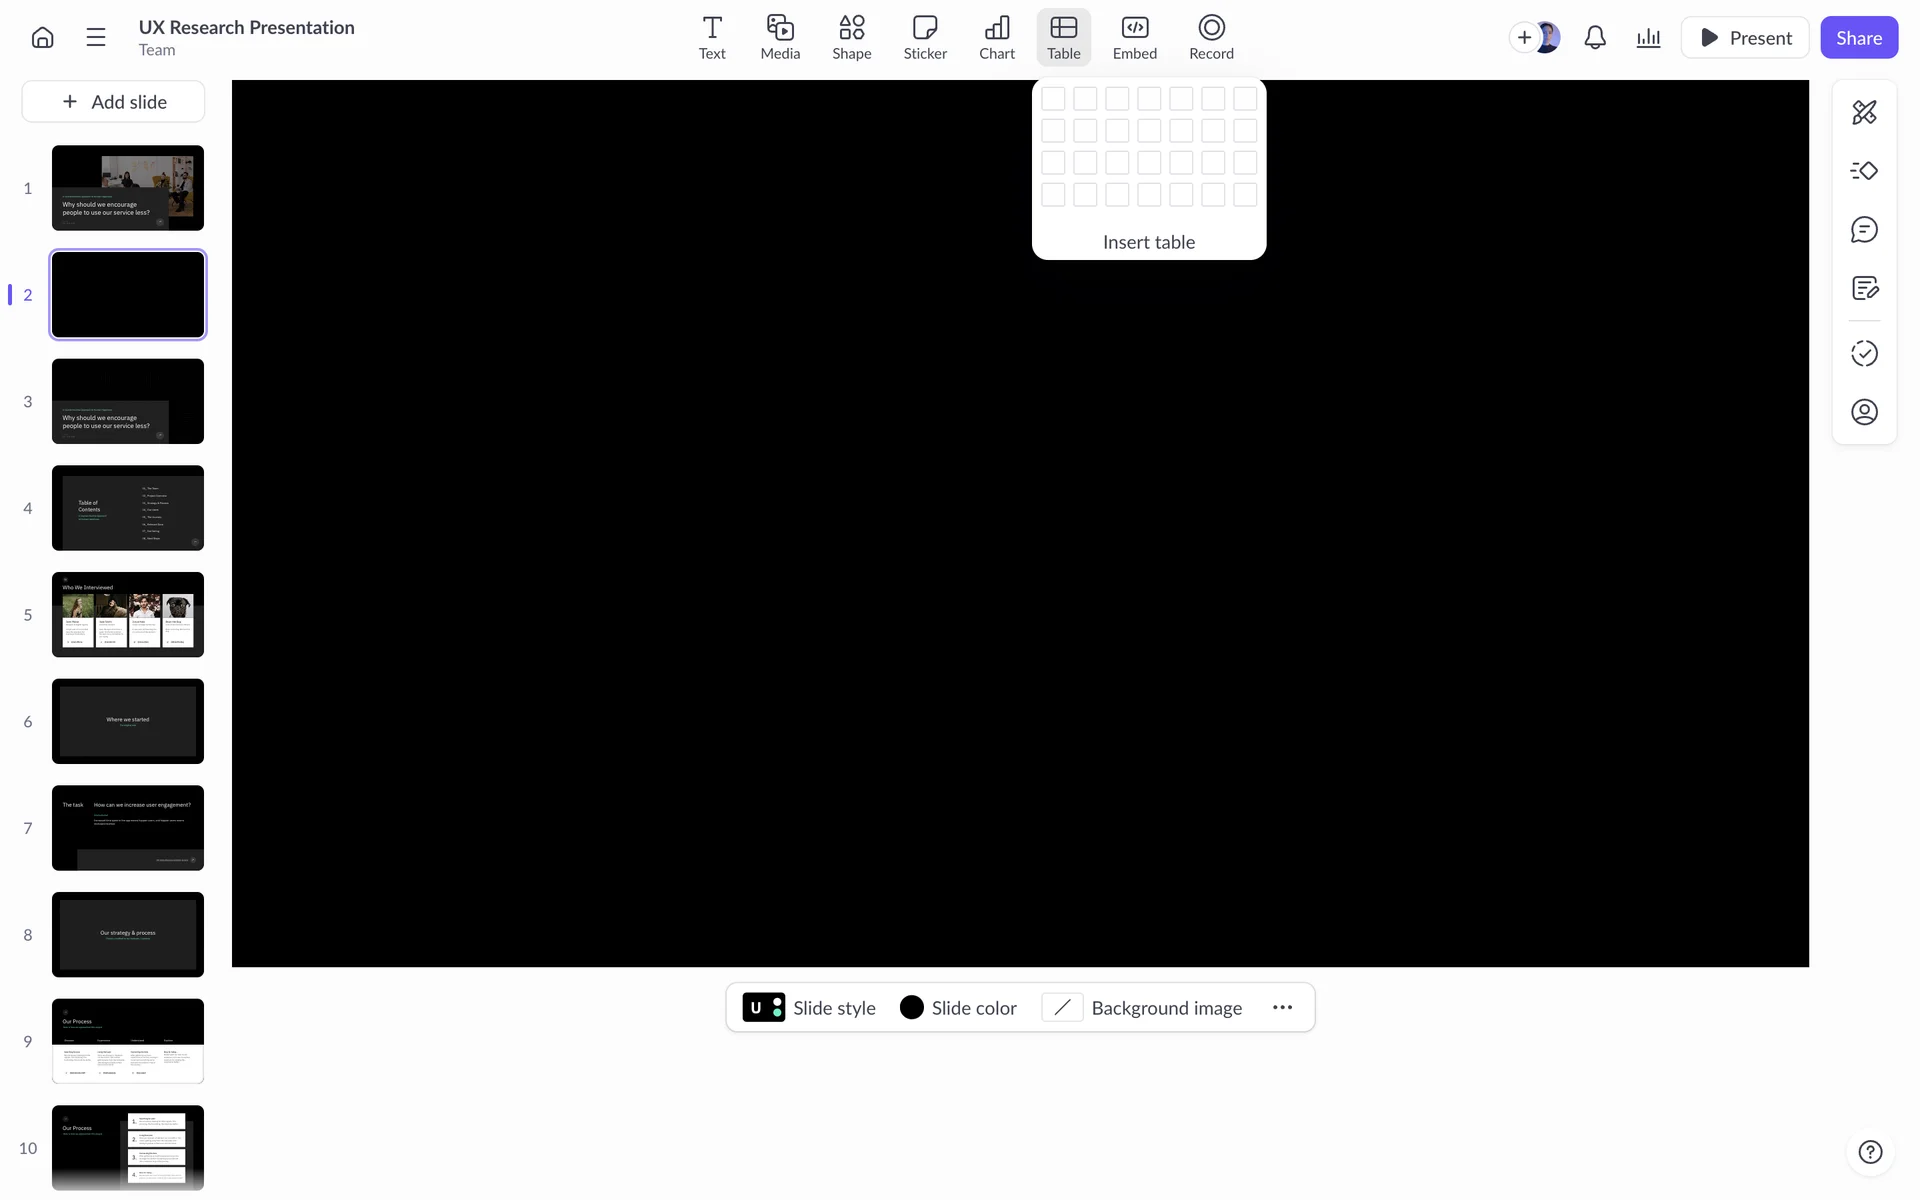Select slide 5 thumbnail
1920x1200 pixels.
coord(128,614)
